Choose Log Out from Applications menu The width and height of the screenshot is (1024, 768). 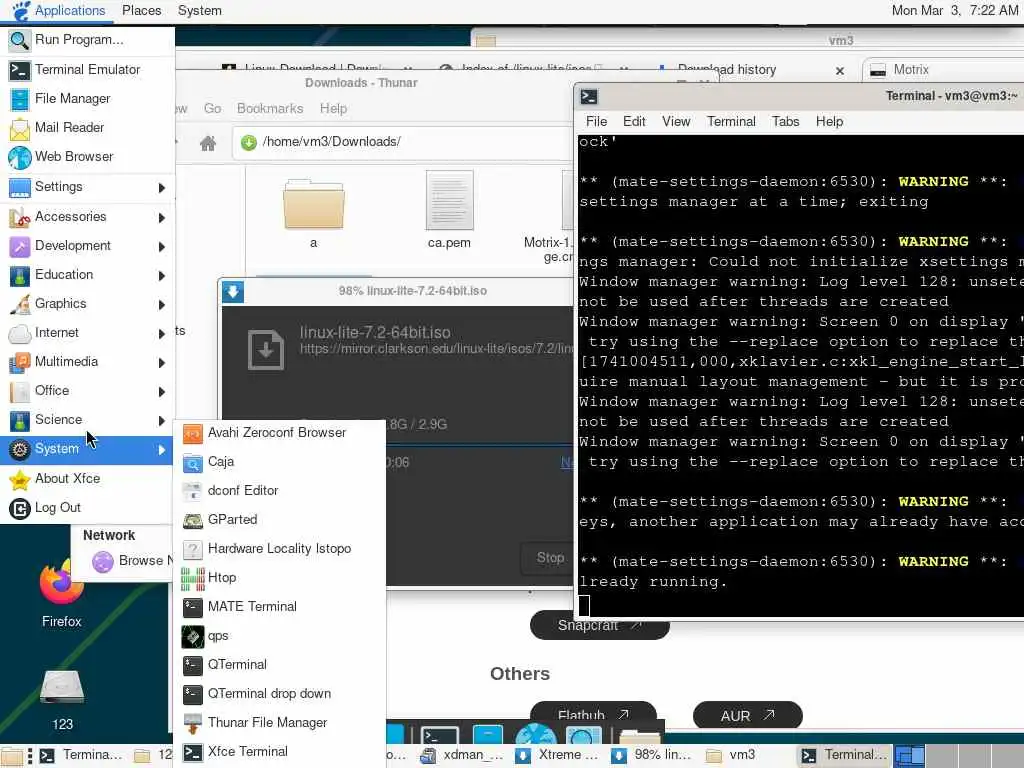[88, 508]
